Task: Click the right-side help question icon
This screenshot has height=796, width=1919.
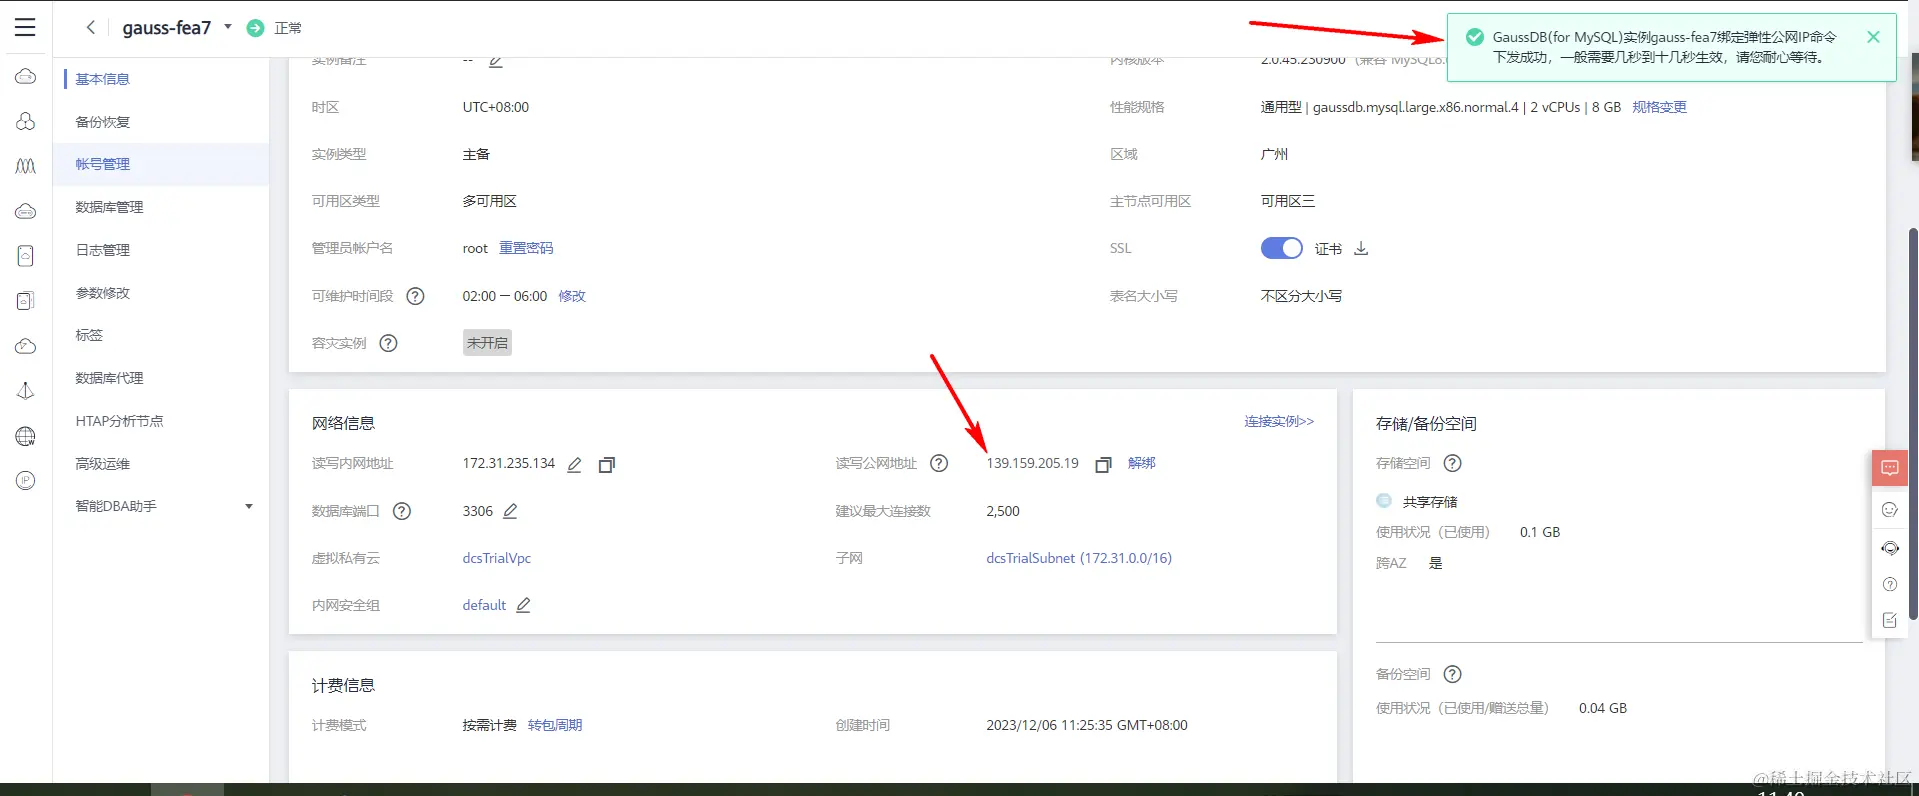Action: pyautogui.click(x=1890, y=584)
